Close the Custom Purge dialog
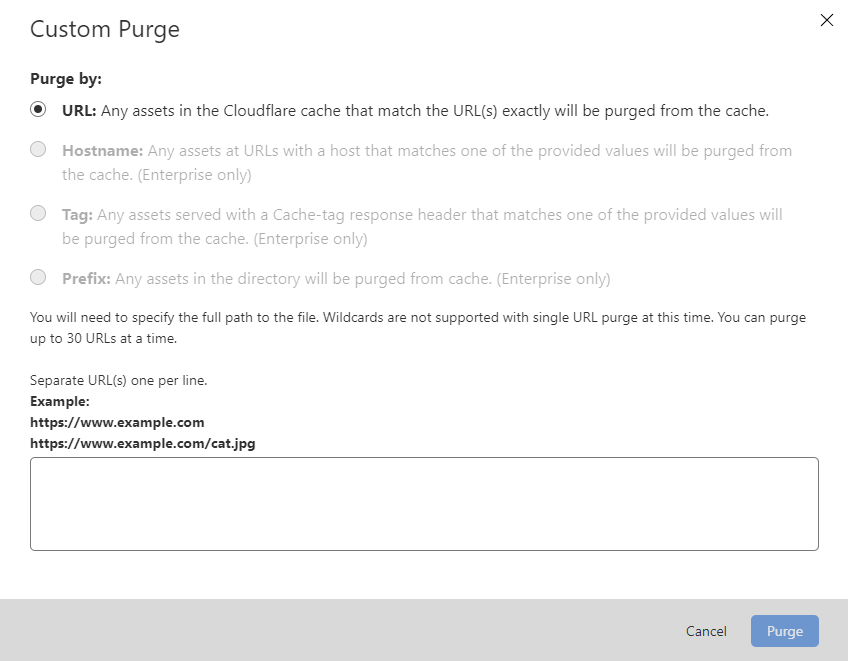Viewport: 848px width, 661px height. [826, 20]
